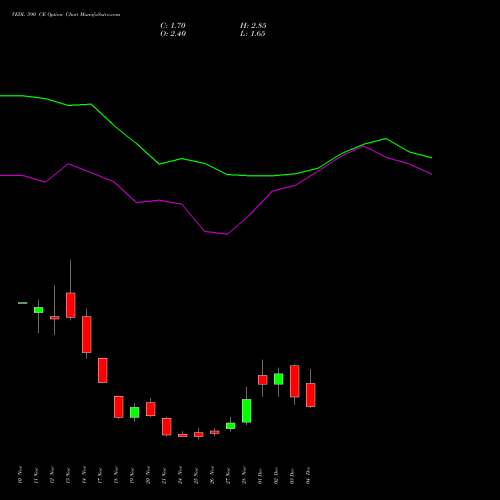Click the 02 Dec date label
The image size is (500, 500).
click(276, 475)
